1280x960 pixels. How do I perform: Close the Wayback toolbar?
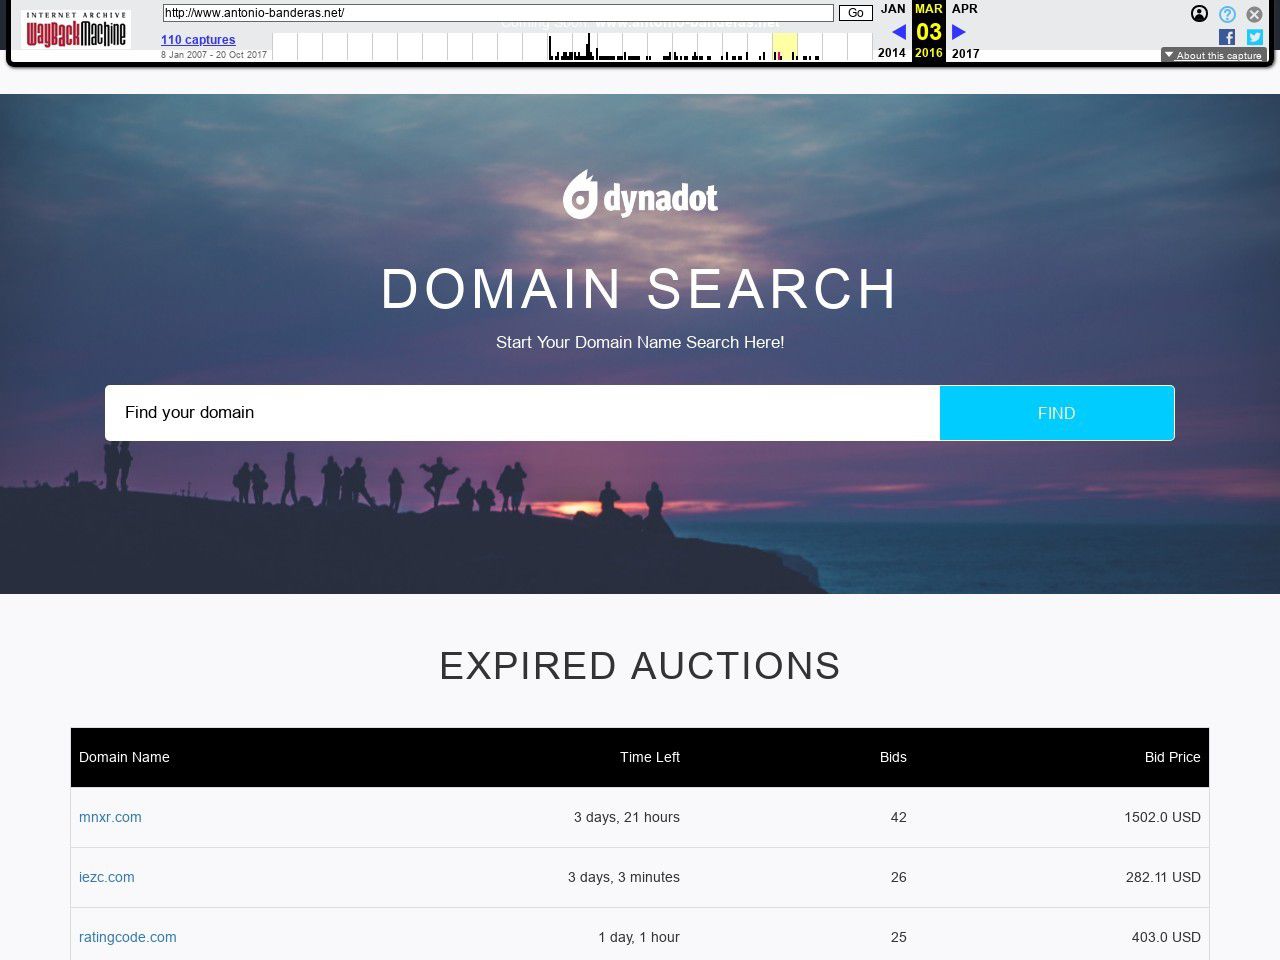click(1254, 14)
